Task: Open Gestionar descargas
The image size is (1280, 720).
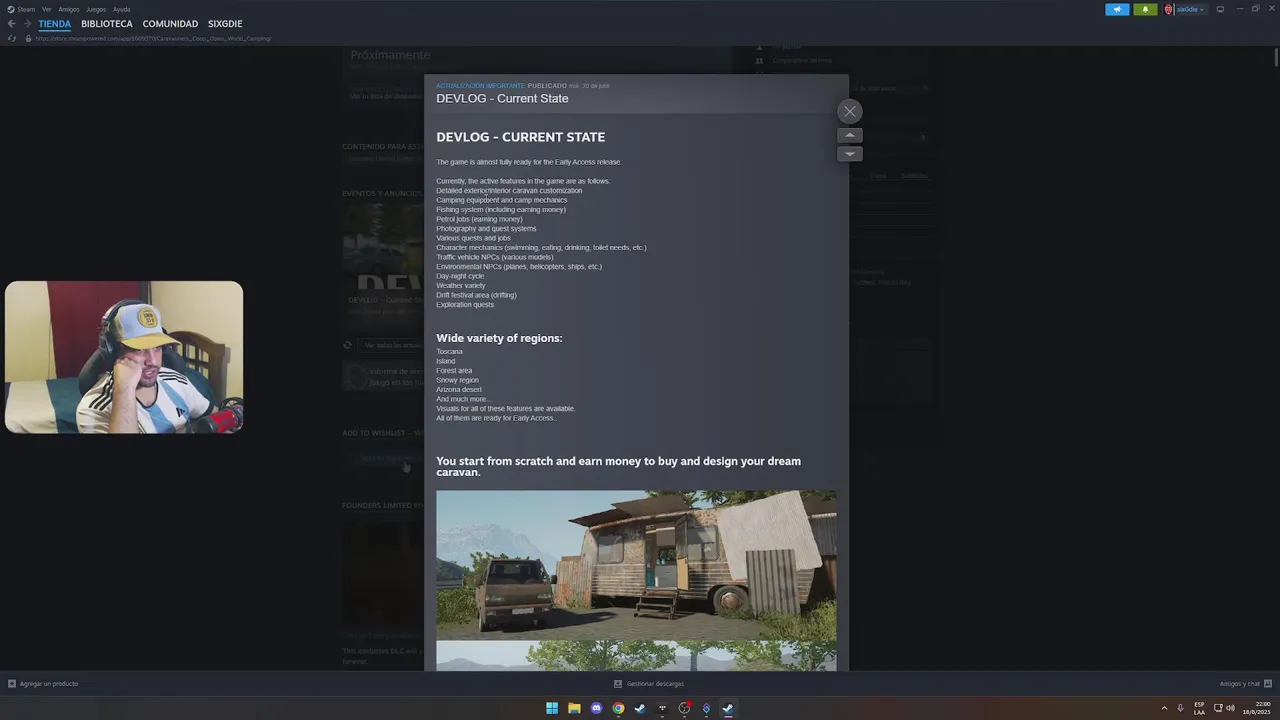Action: click(649, 684)
